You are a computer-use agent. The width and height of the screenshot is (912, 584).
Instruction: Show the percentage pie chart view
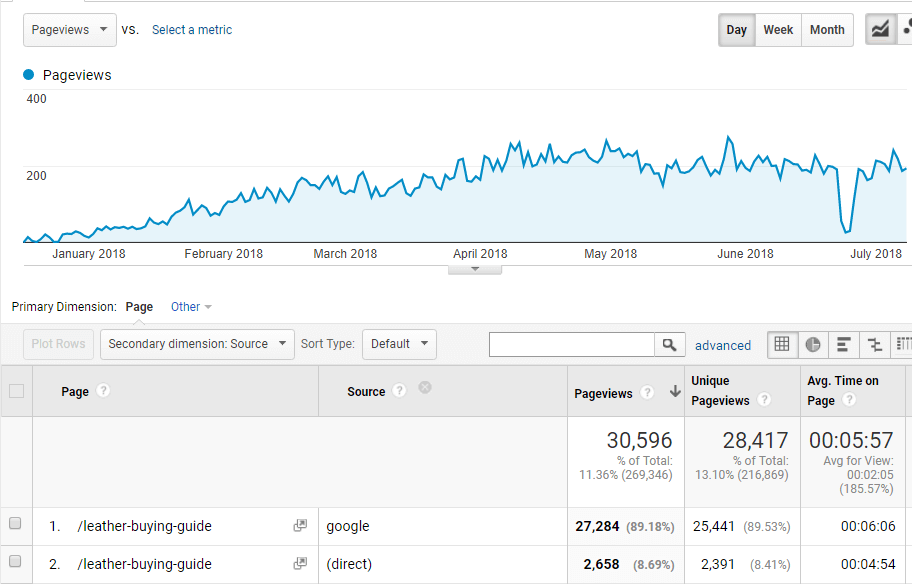click(x=811, y=345)
